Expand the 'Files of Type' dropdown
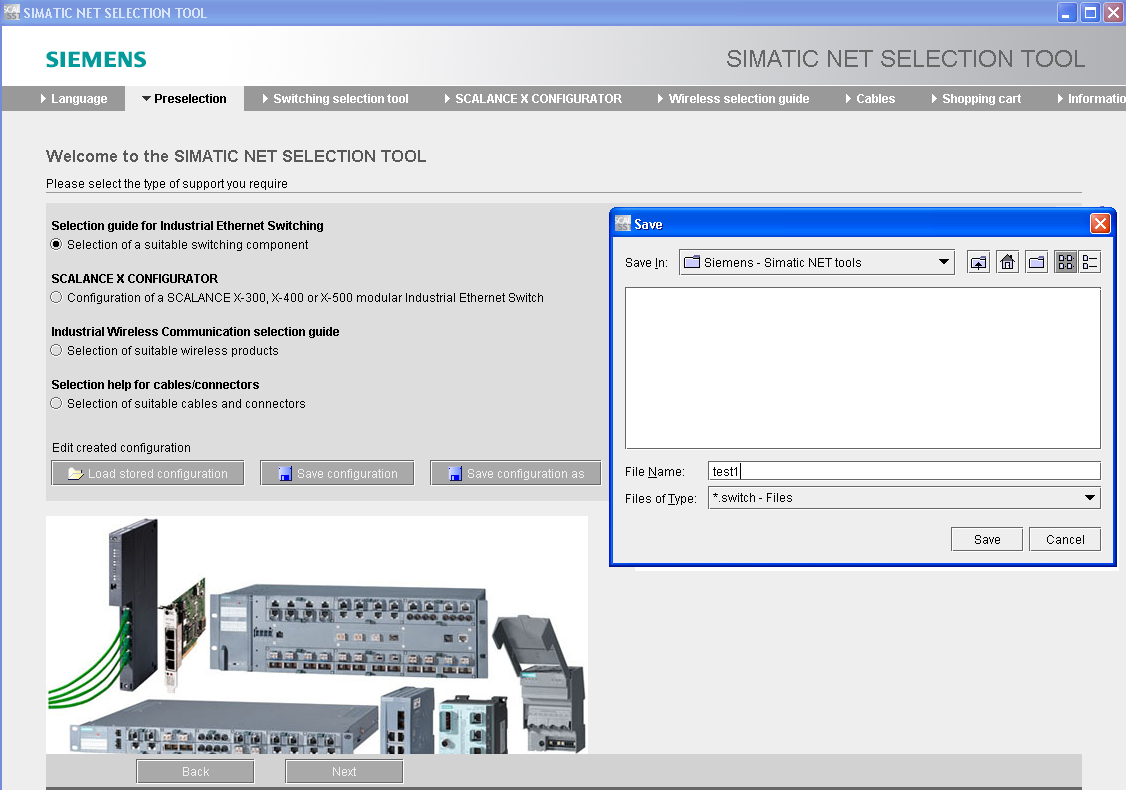The height and width of the screenshot is (790, 1126). (x=904, y=498)
